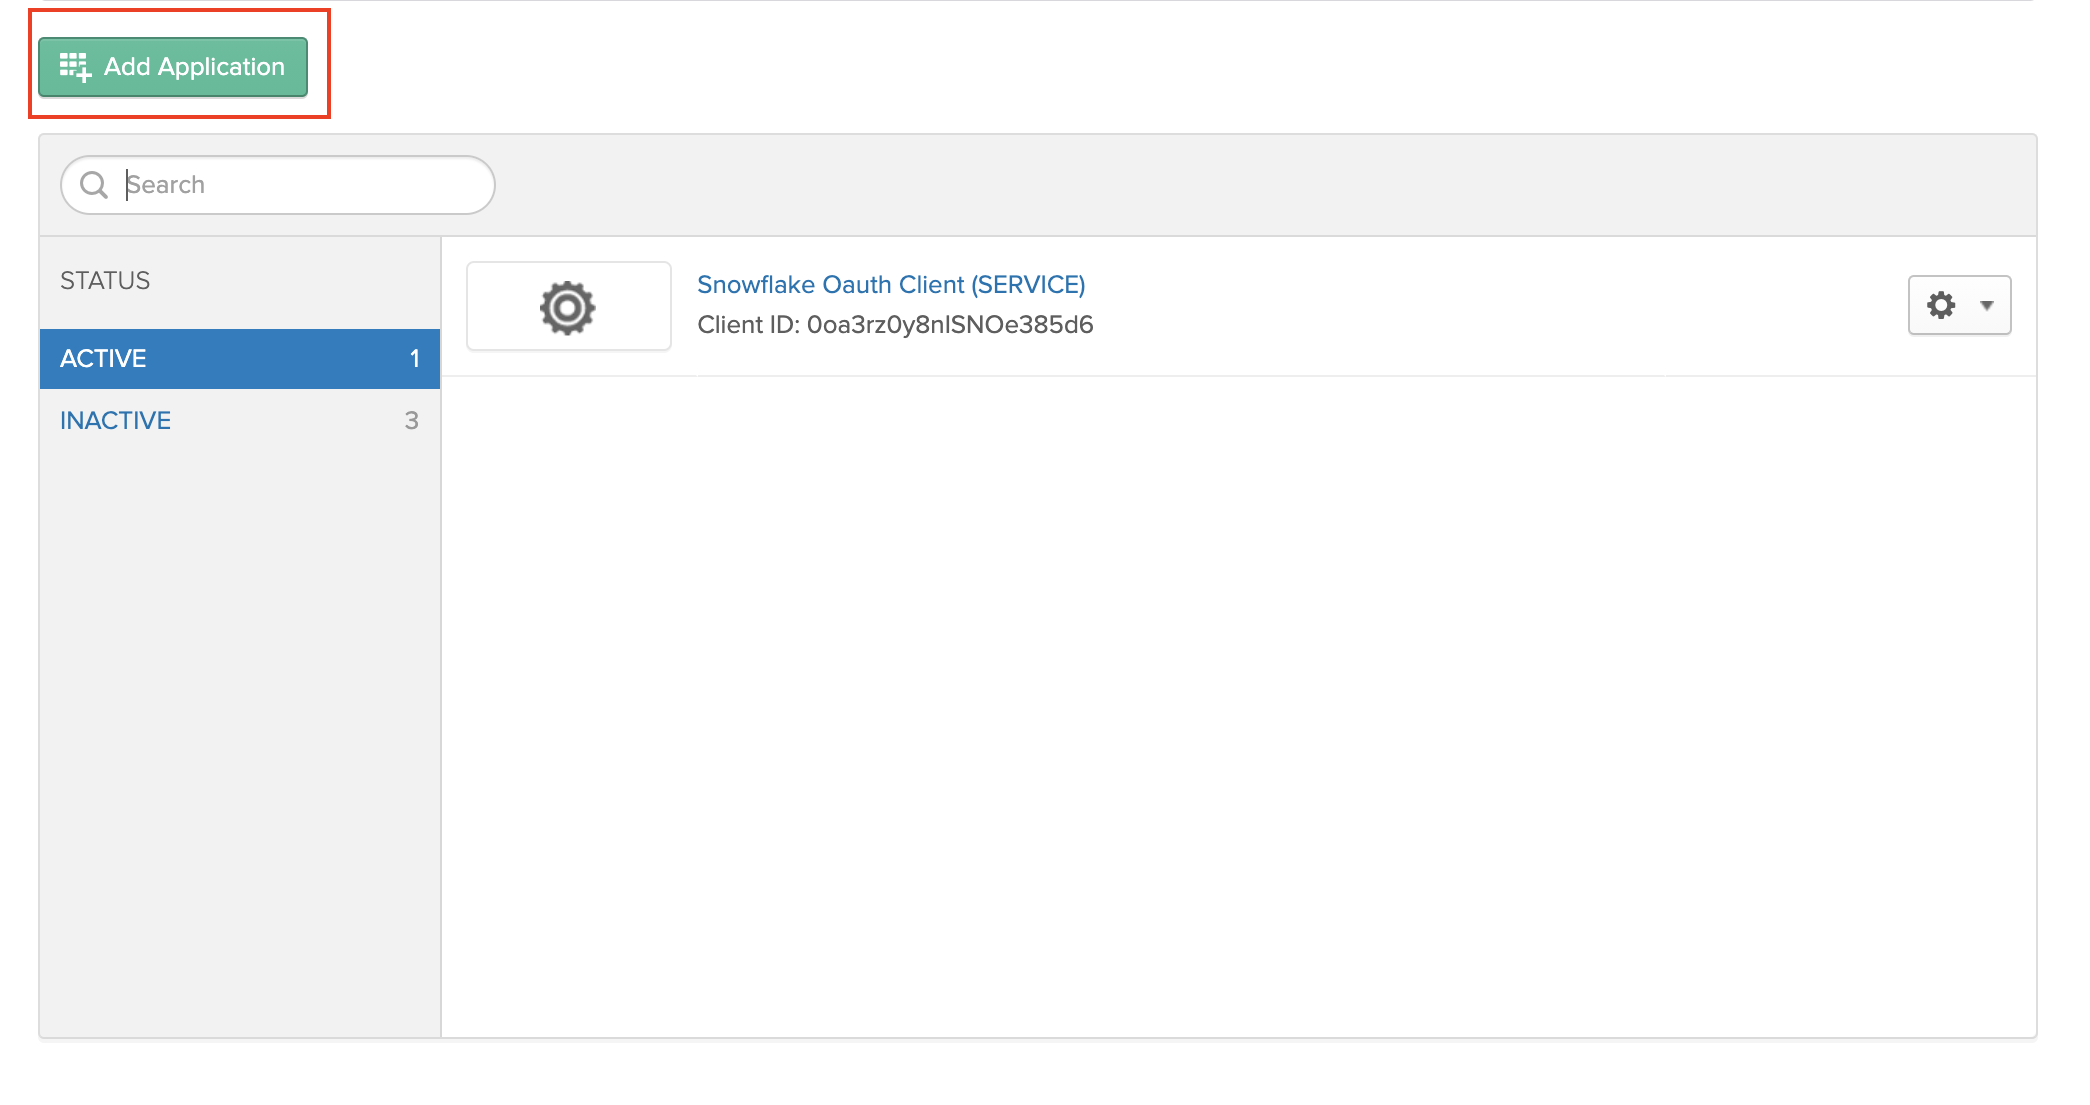This screenshot has width=2090, height=1105.
Task: Select the application logo placeholder icon
Action: (x=568, y=306)
